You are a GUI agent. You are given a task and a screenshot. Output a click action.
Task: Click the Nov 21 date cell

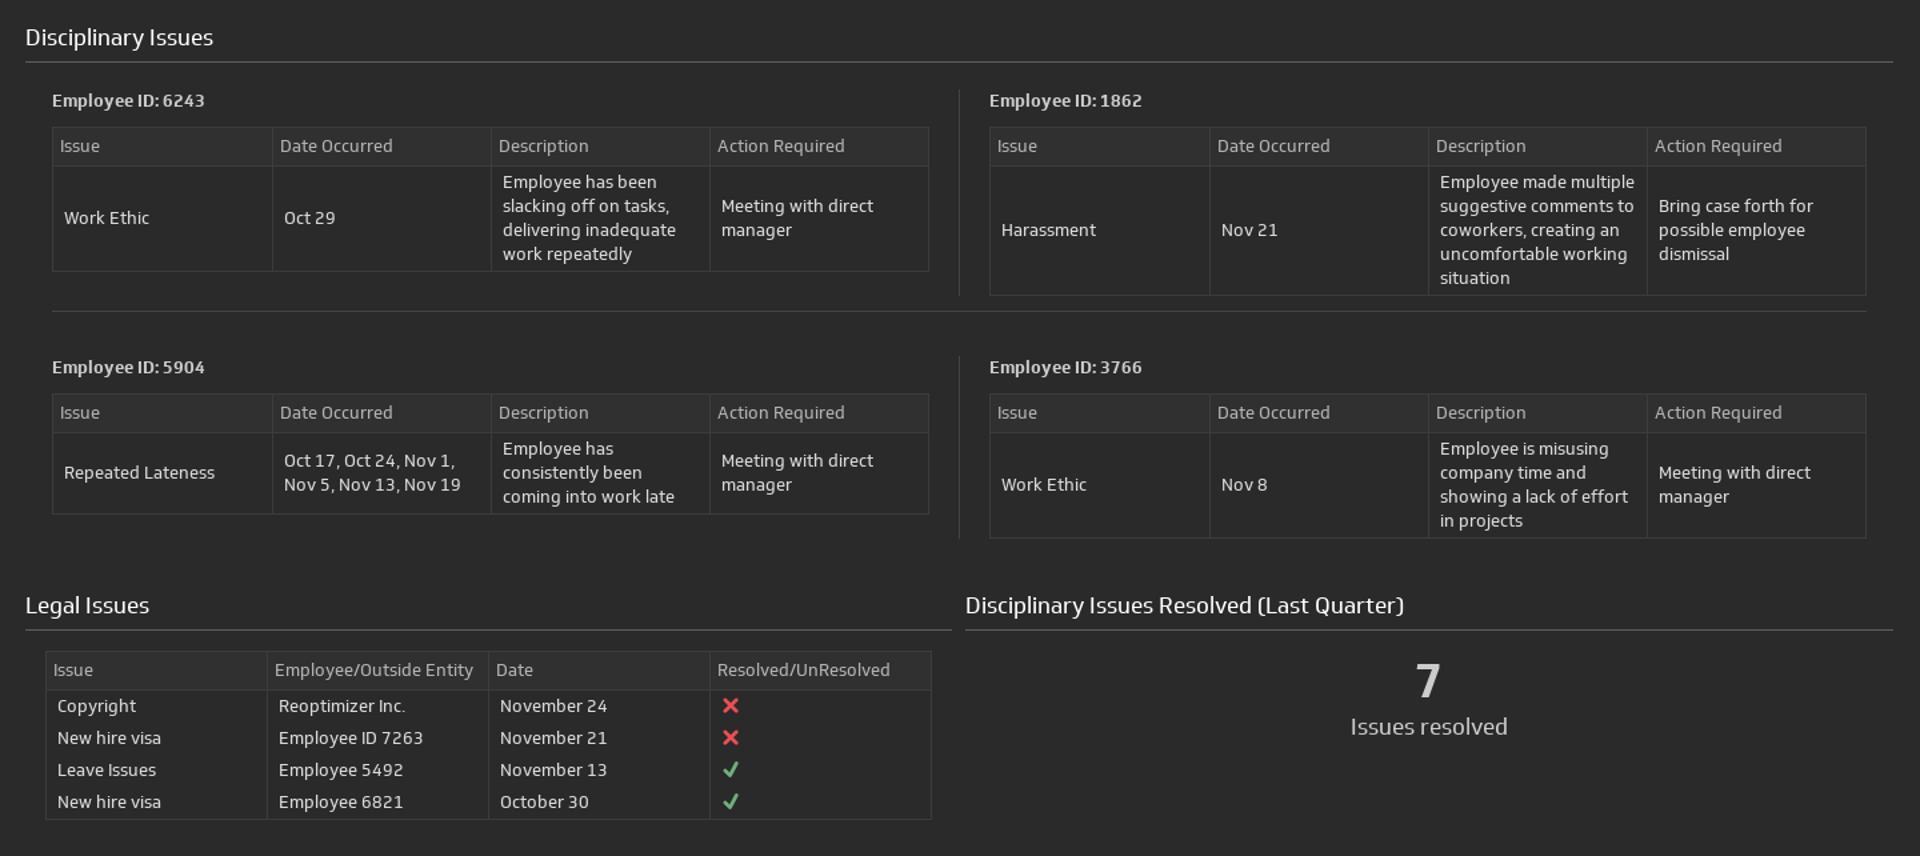(x=1318, y=230)
